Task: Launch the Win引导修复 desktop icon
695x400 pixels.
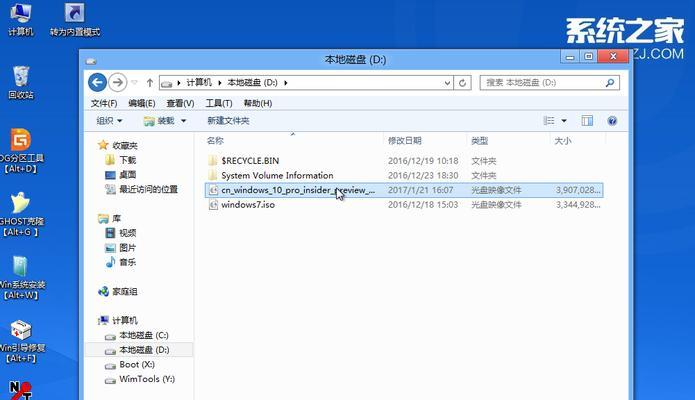Action: pyautogui.click(x=21, y=341)
